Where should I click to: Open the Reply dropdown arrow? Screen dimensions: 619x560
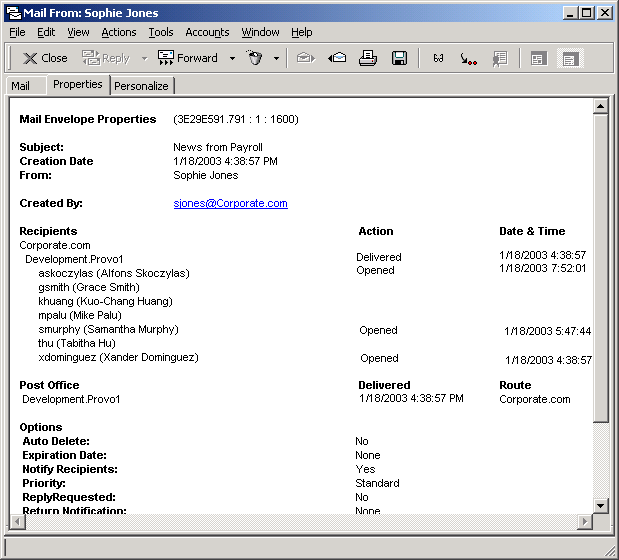pyautogui.click(x=144, y=58)
